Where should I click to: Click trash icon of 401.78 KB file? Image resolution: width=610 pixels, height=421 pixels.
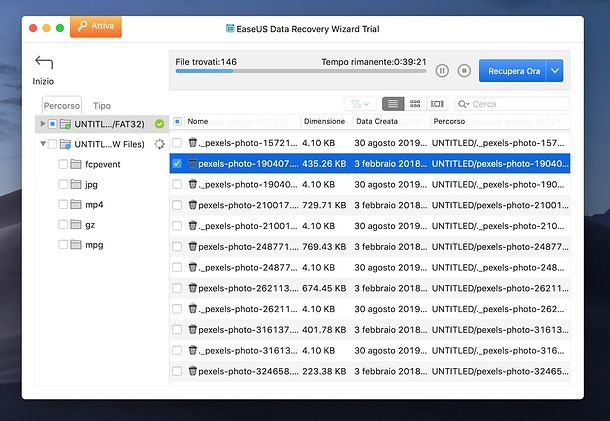[193, 330]
